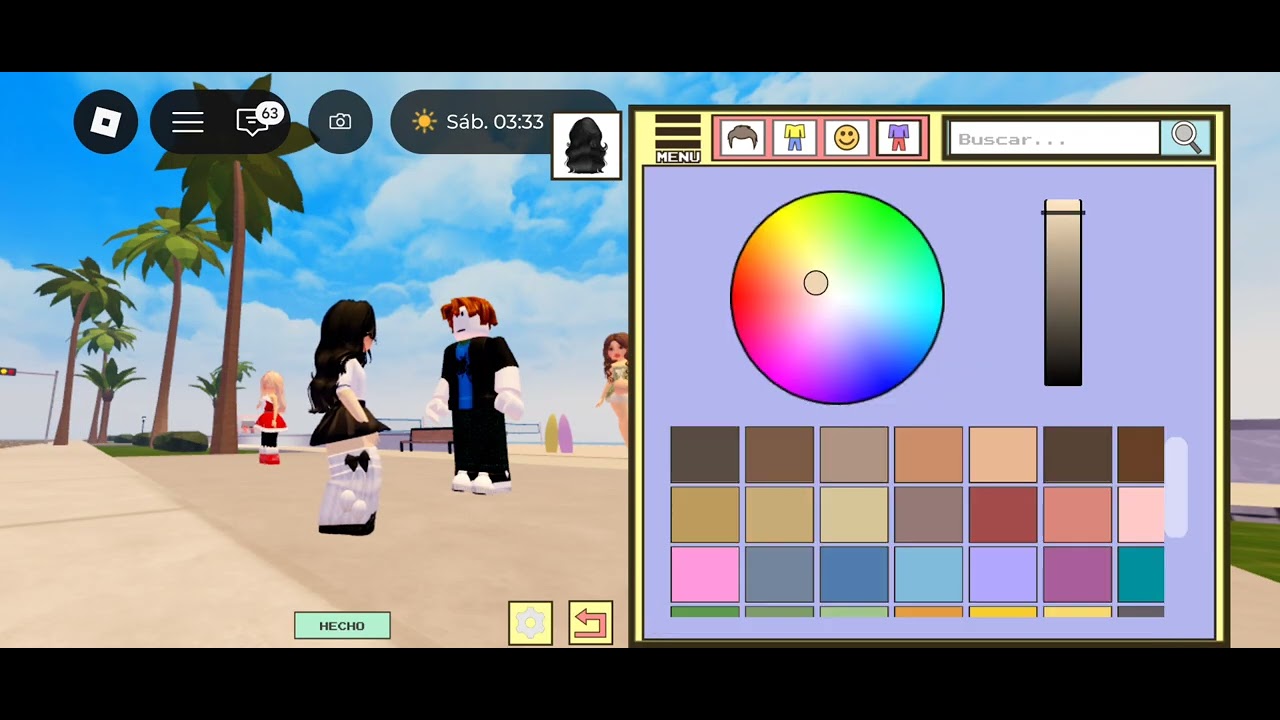
Task: Open the Roblox main menu logo button
Action: click(106, 122)
